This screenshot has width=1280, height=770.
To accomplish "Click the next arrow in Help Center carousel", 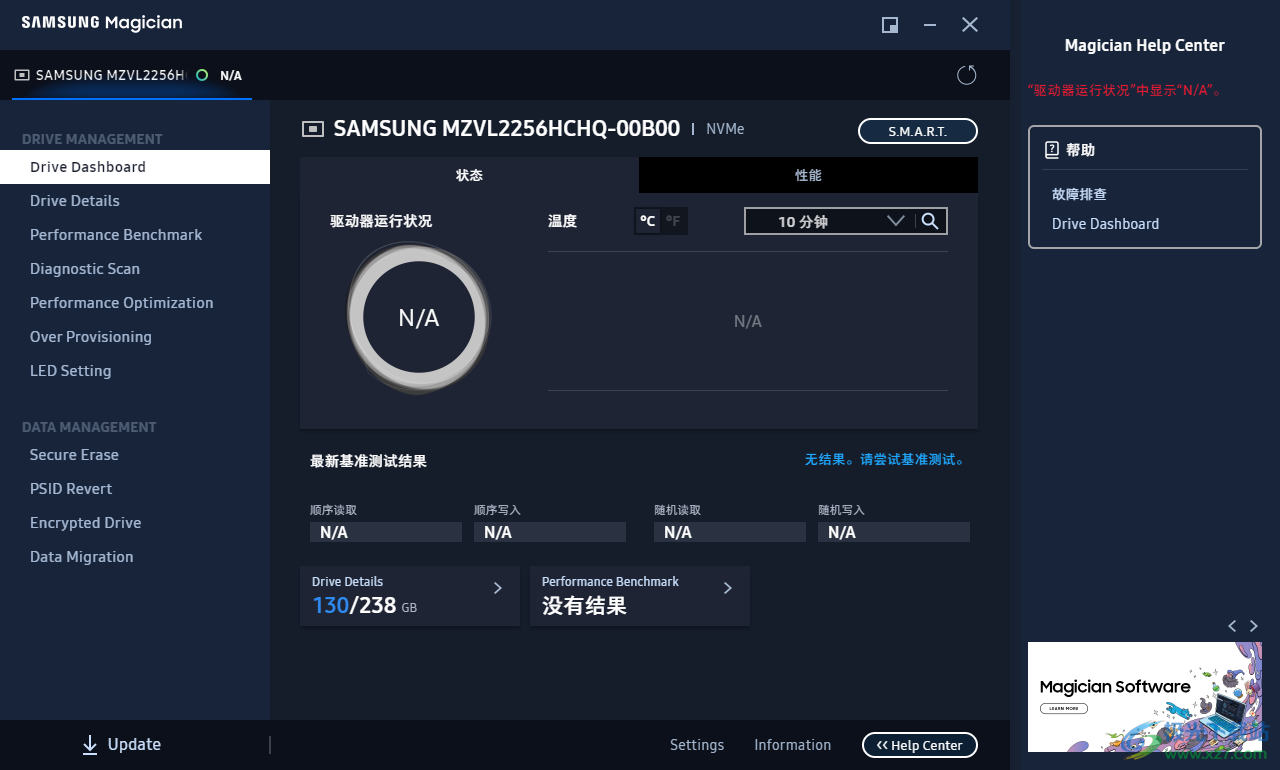I will [x=1253, y=625].
